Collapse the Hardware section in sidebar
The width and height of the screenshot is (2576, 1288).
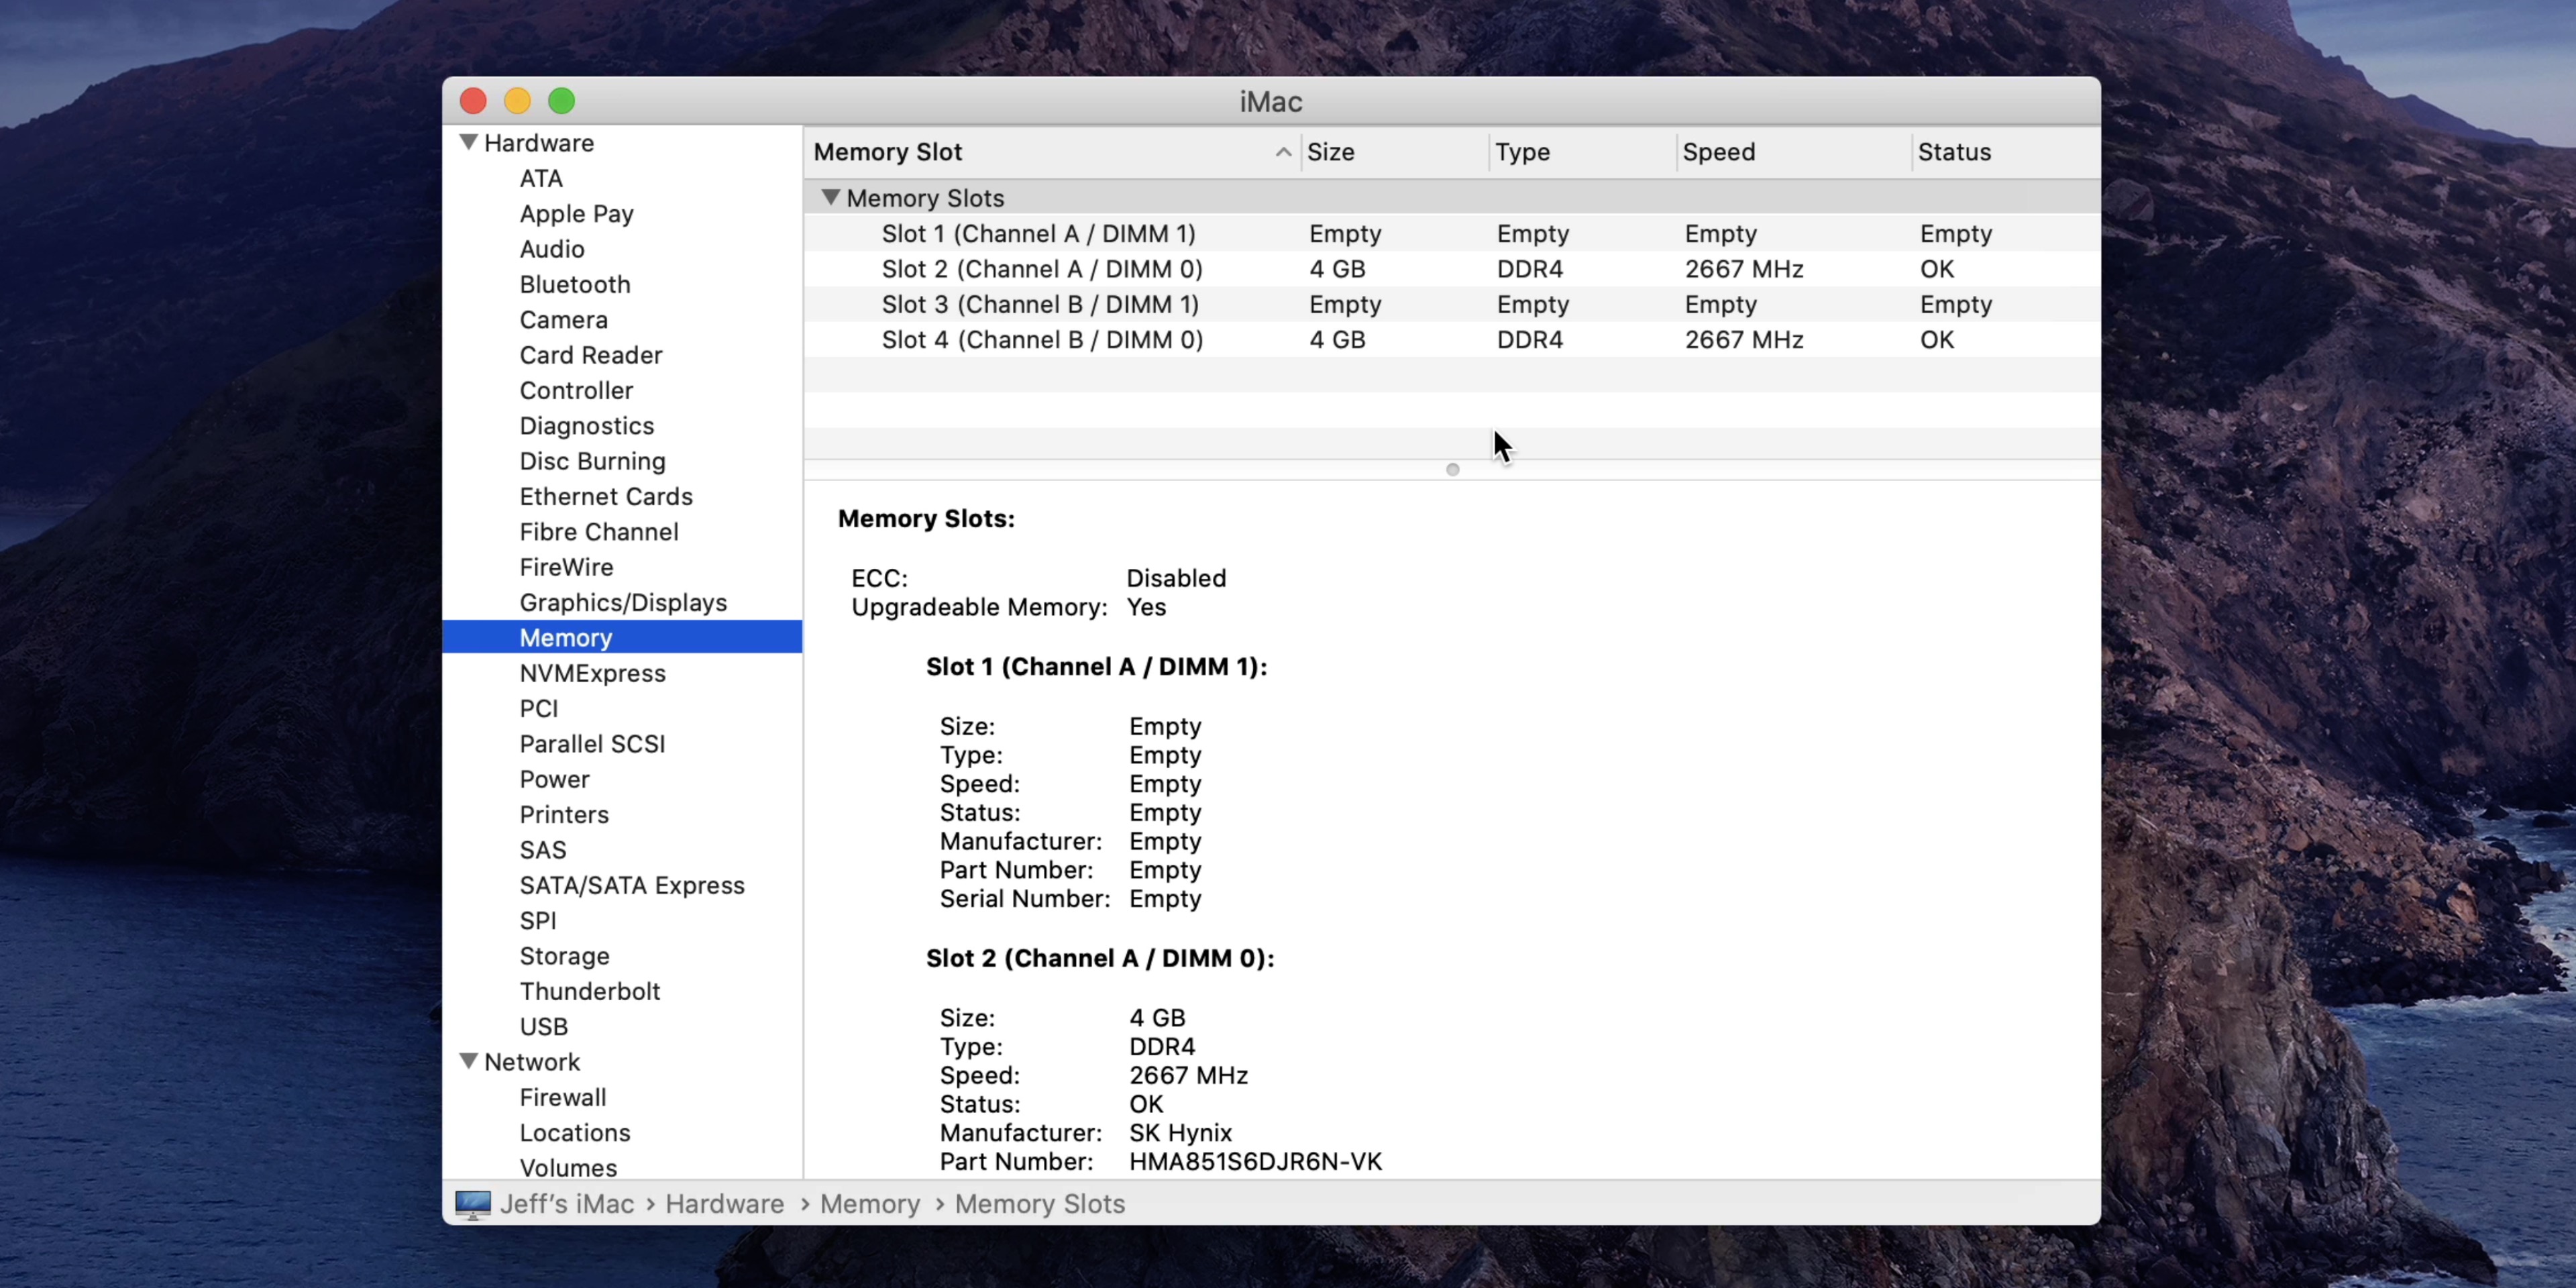[468, 142]
